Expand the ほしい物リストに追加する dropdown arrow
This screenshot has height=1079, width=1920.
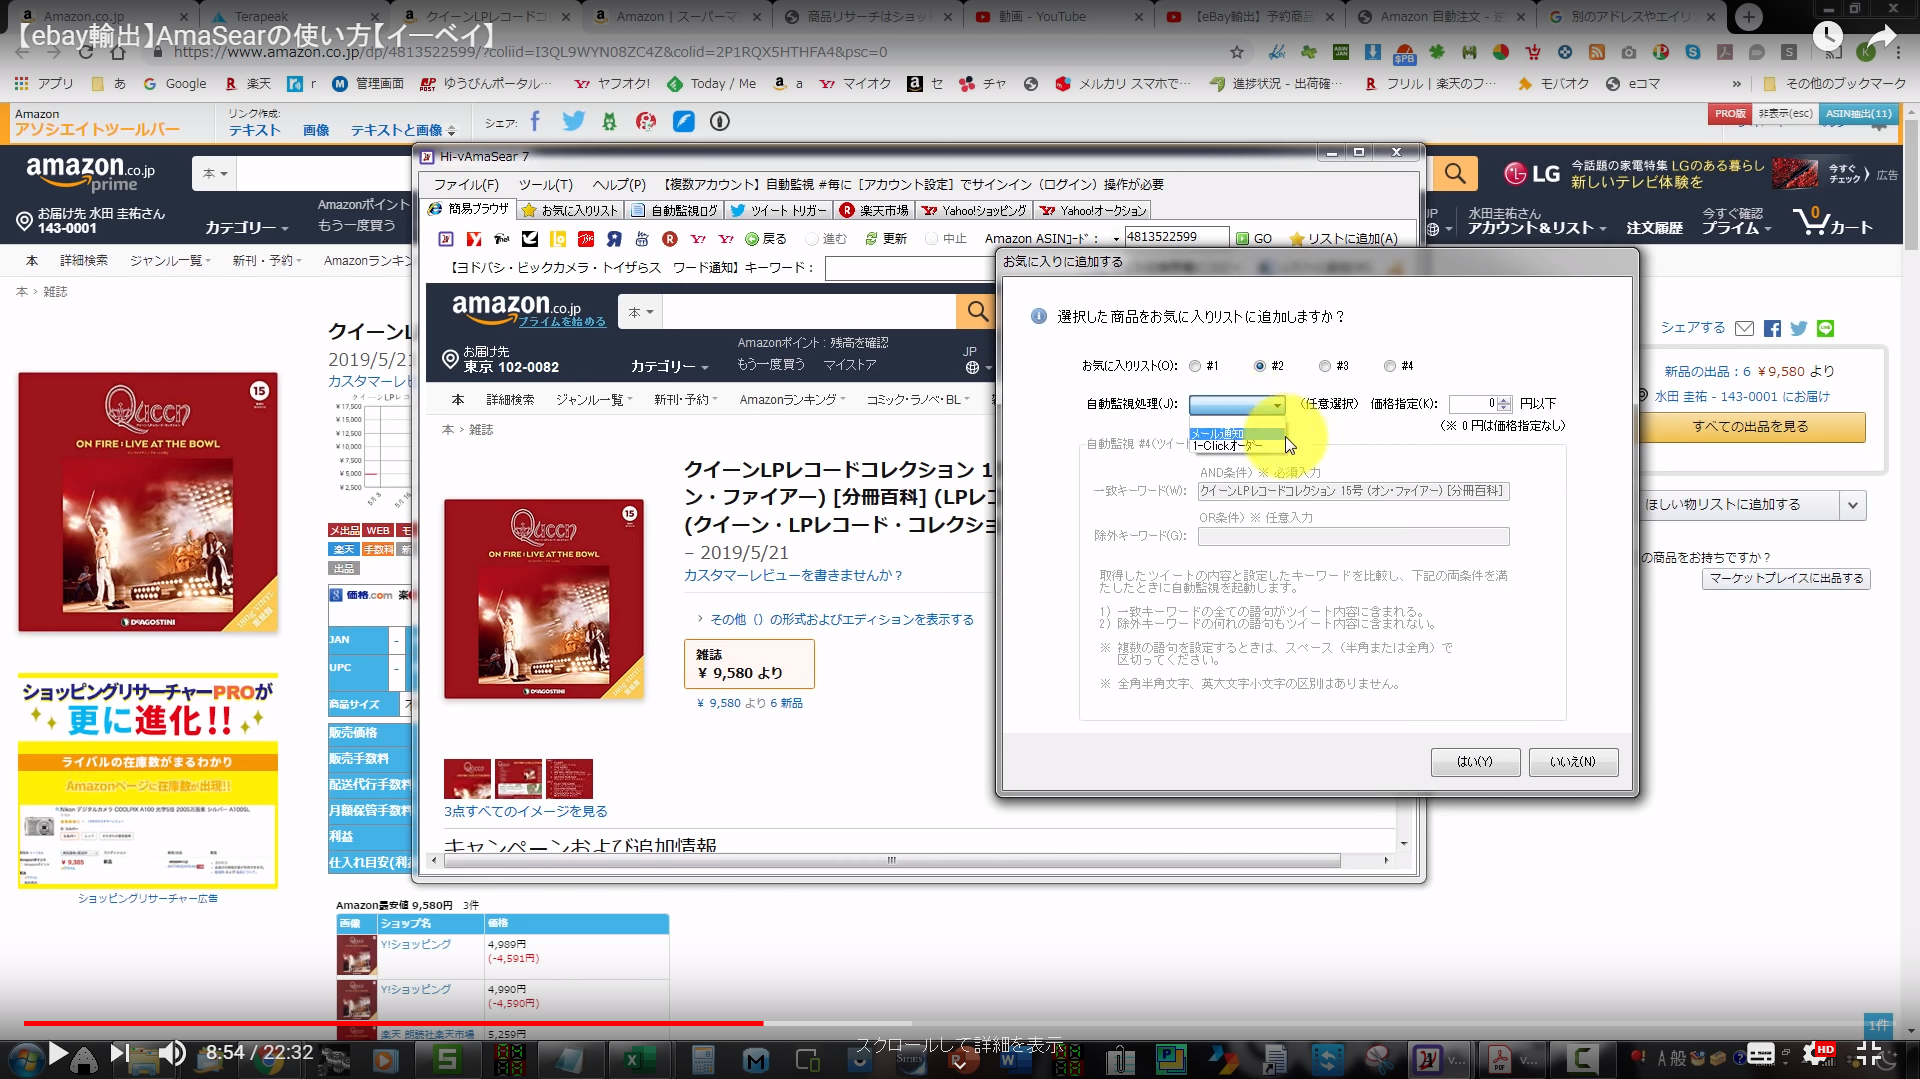tap(1853, 505)
